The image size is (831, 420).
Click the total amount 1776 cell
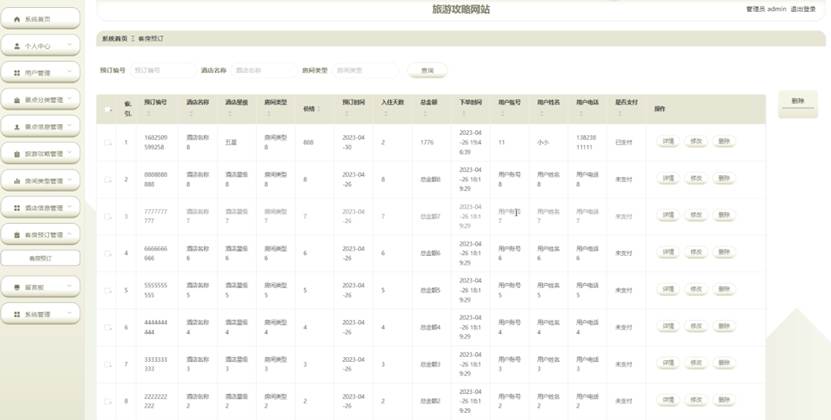click(x=427, y=143)
